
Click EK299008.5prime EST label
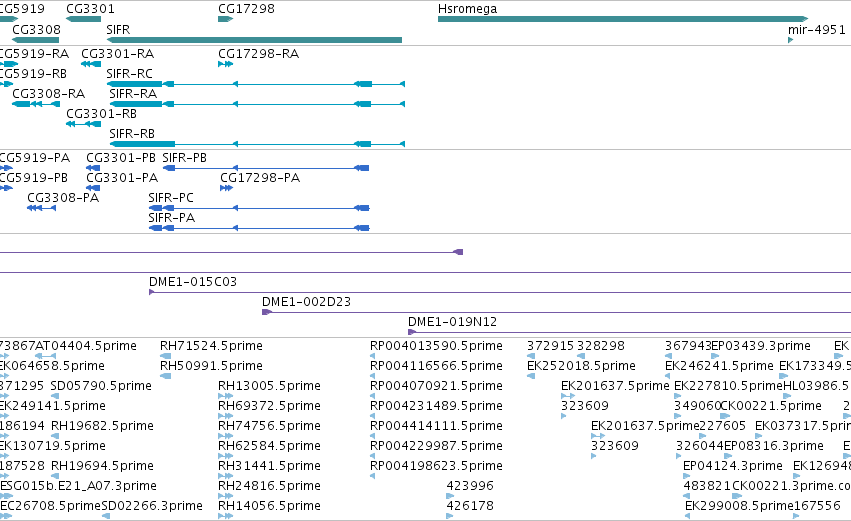739,506
